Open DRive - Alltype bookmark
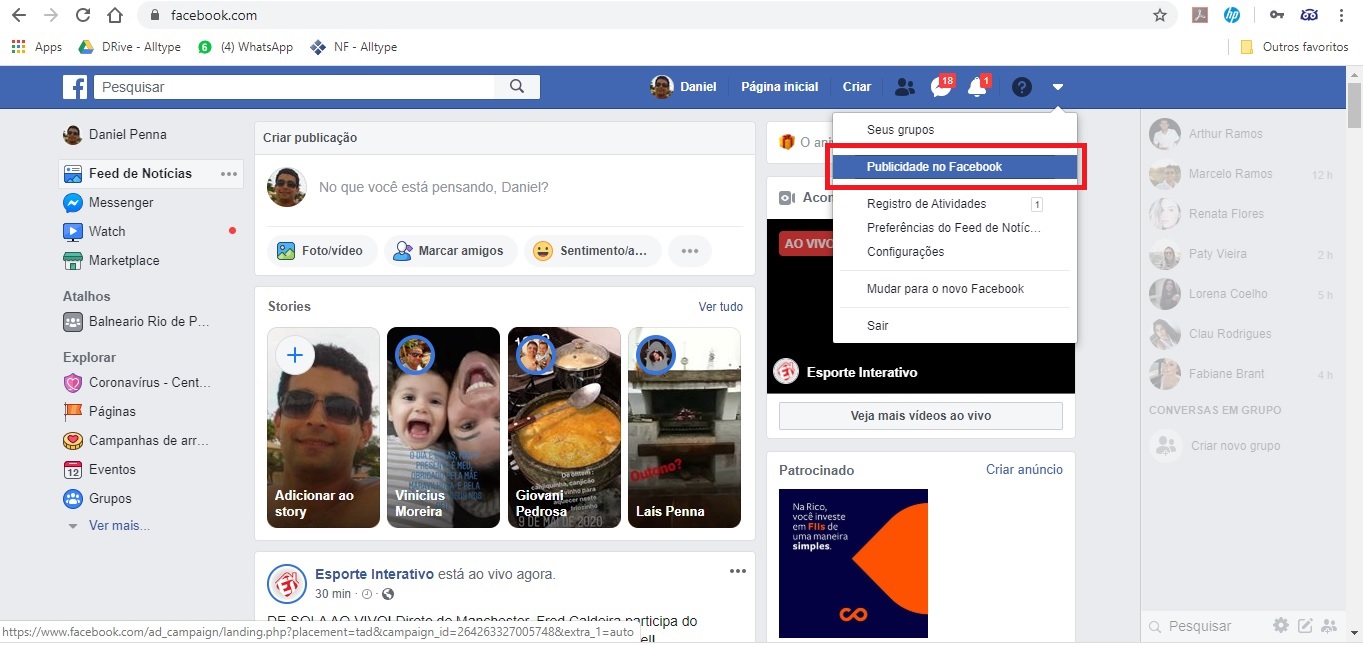1363x645 pixels. pos(128,47)
